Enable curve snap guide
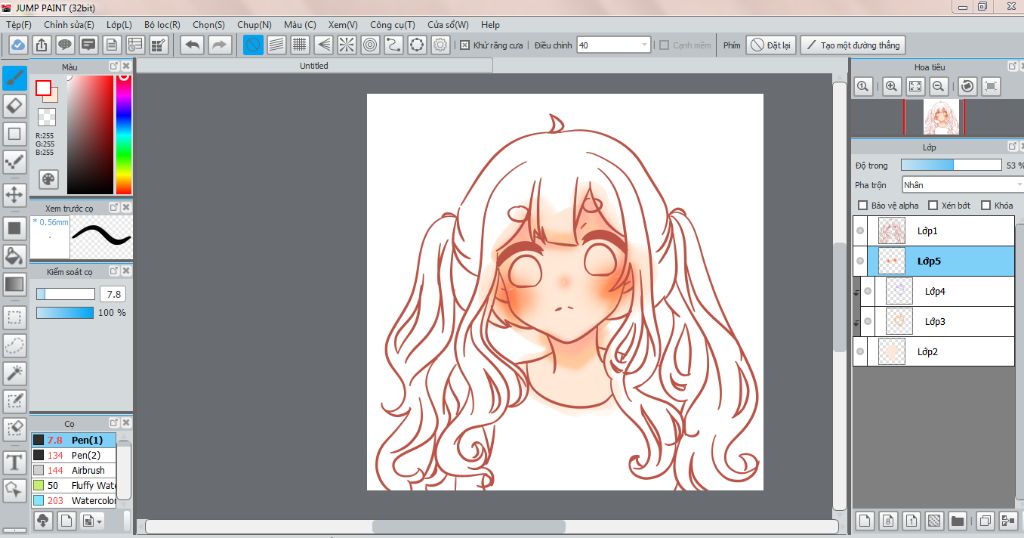The height and width of the screenshot is (538, 1024). pyautogui.click(x=393, y=45)
